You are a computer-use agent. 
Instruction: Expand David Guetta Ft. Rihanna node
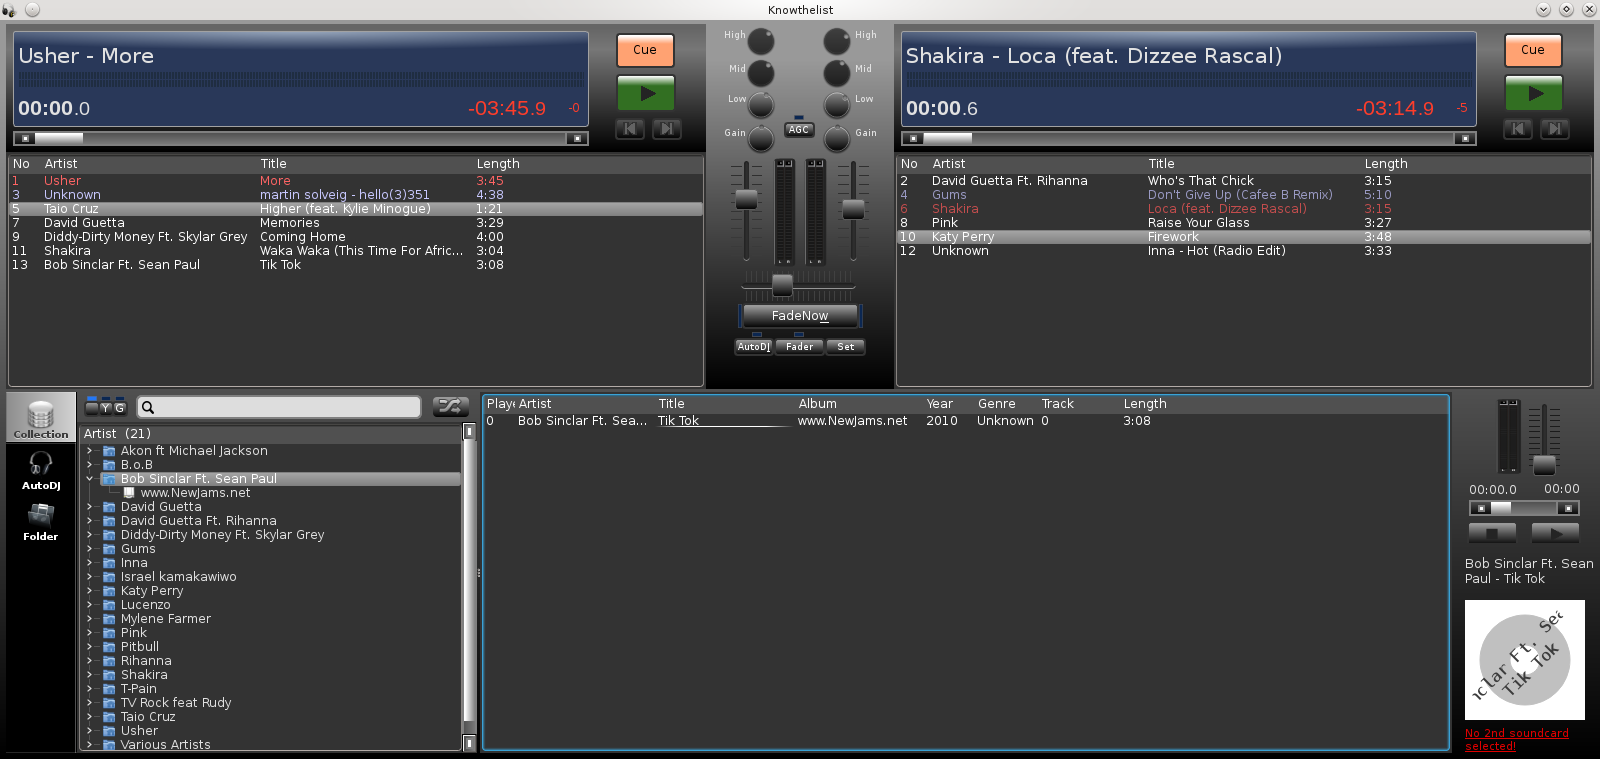(x=89, y=521)
